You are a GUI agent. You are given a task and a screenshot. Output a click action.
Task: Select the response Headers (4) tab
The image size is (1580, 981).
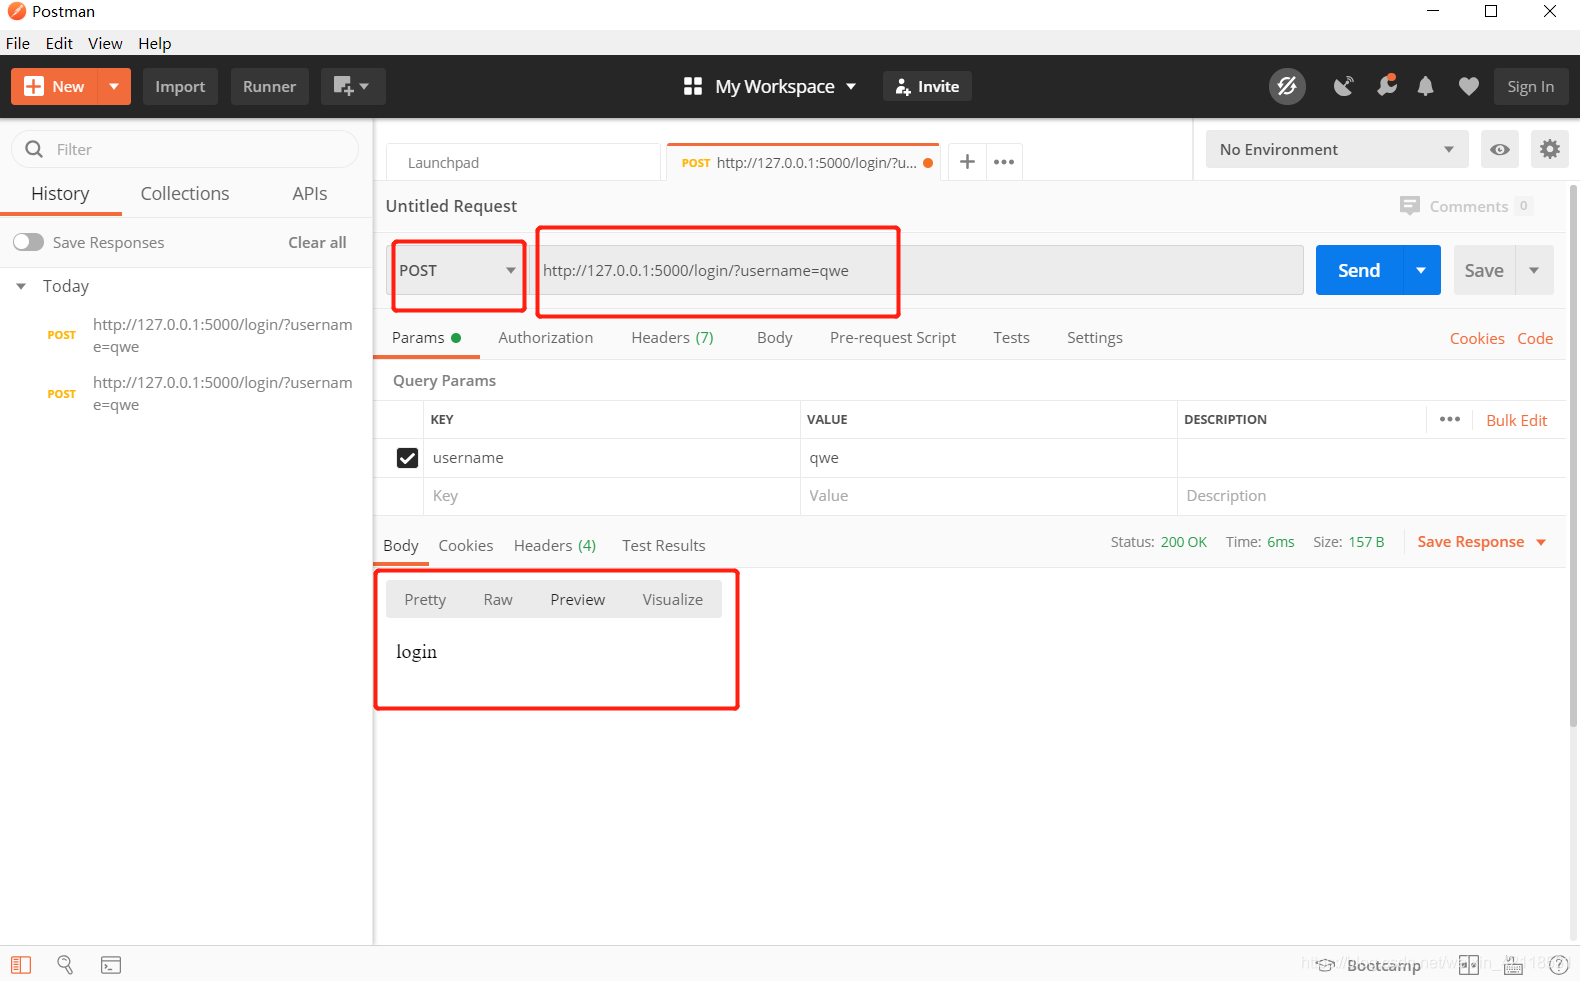coord(555,546)
